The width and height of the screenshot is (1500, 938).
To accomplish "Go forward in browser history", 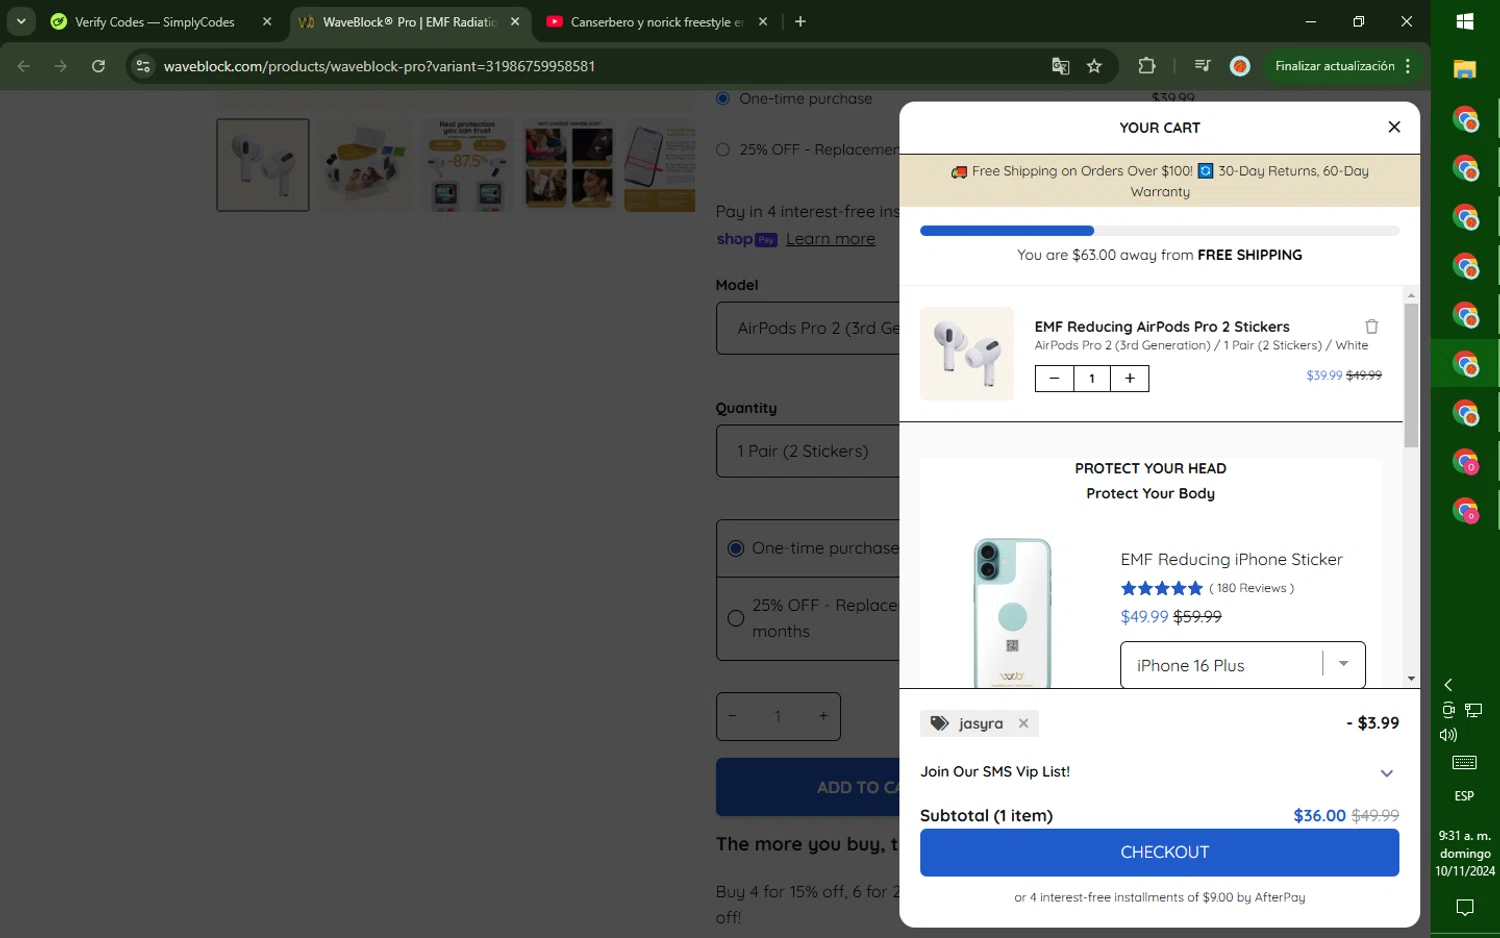I will pos(61,66).
